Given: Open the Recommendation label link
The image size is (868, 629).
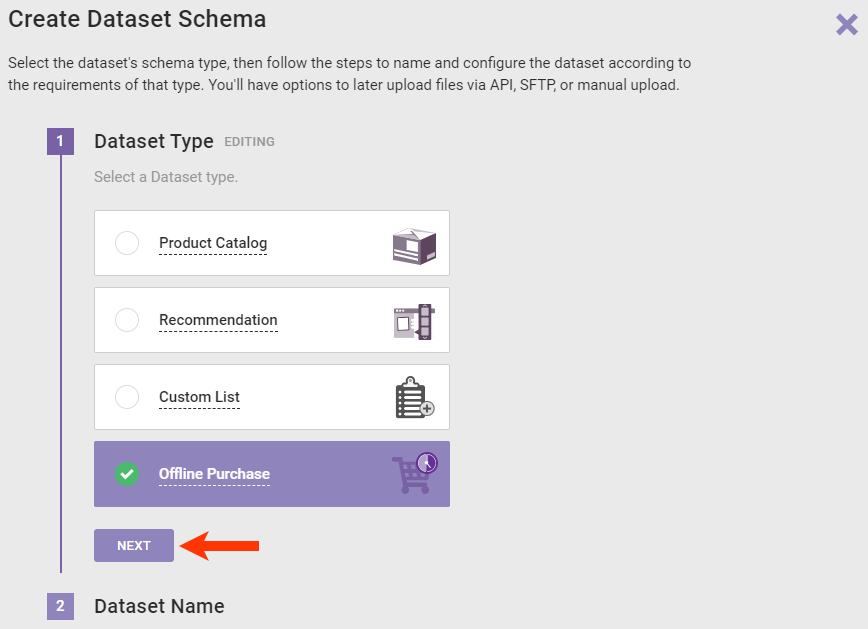Looking at the screenshot, I should (218, 320).
